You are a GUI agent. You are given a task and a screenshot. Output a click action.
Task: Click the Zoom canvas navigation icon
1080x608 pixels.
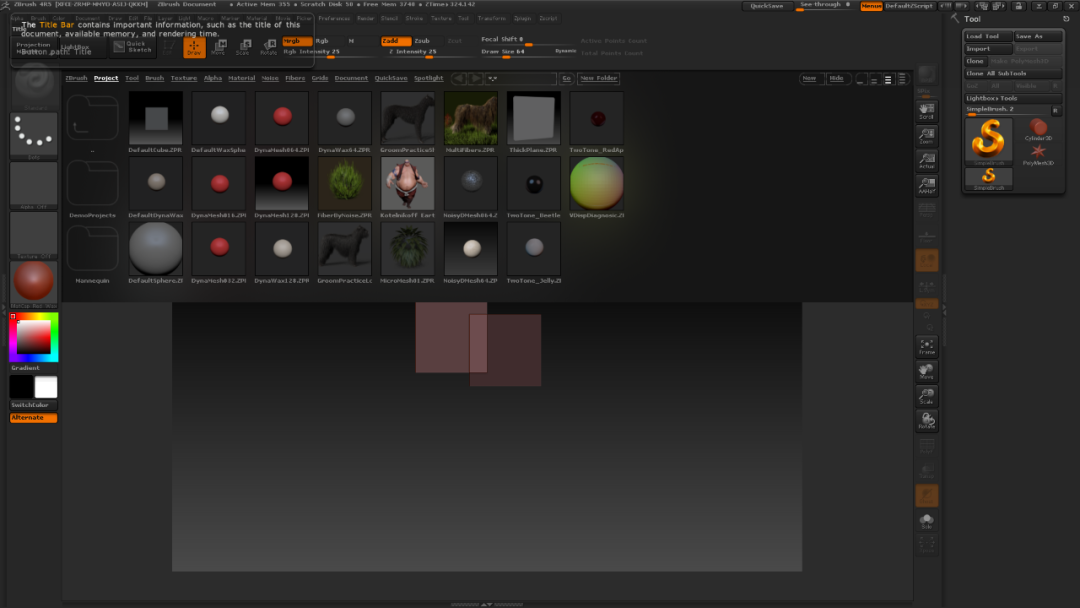[x=926, y=135]
